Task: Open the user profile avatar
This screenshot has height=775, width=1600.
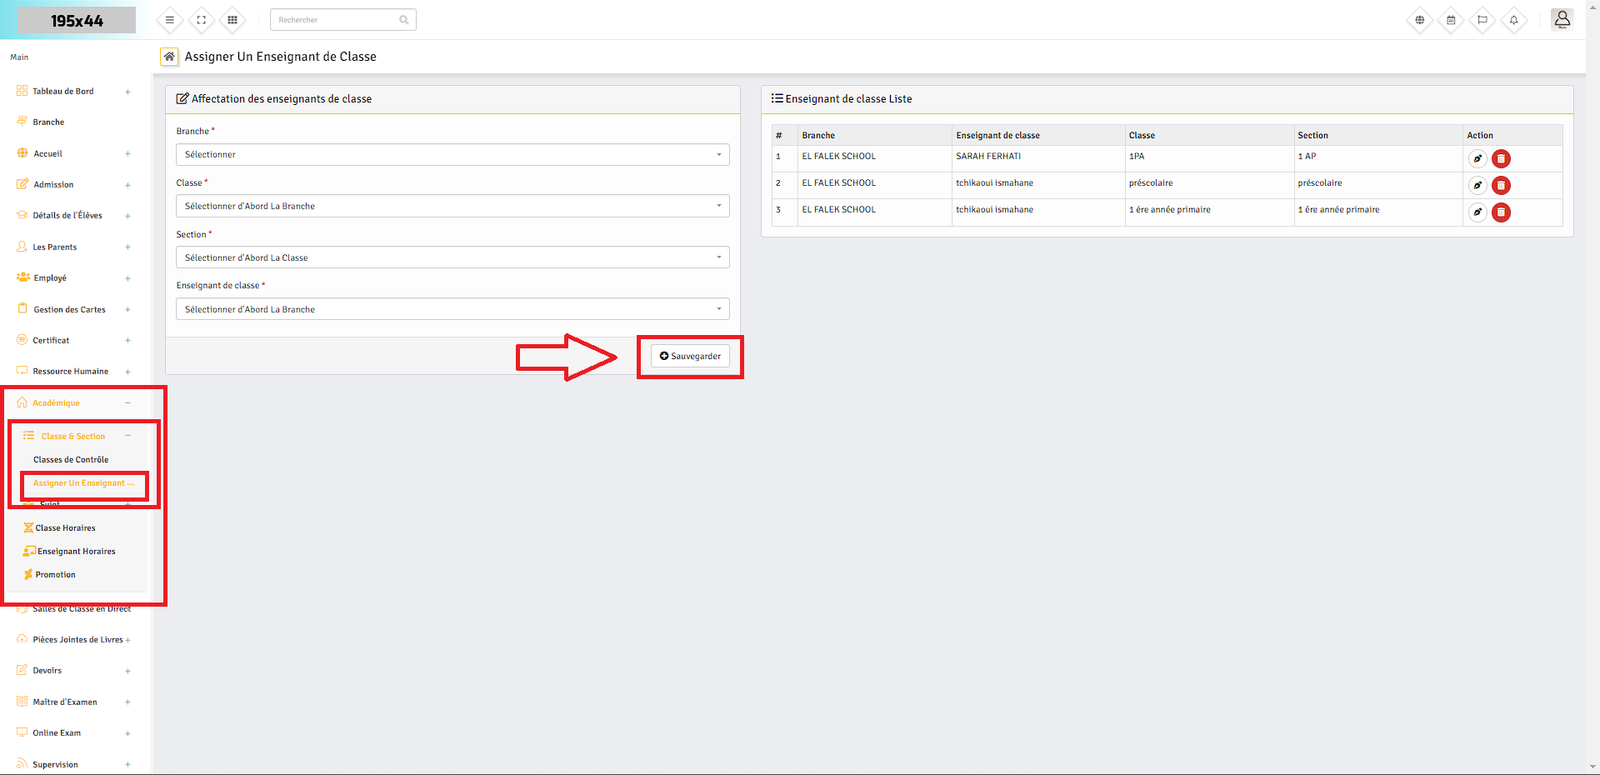Action: click(x=1561, y=20)
